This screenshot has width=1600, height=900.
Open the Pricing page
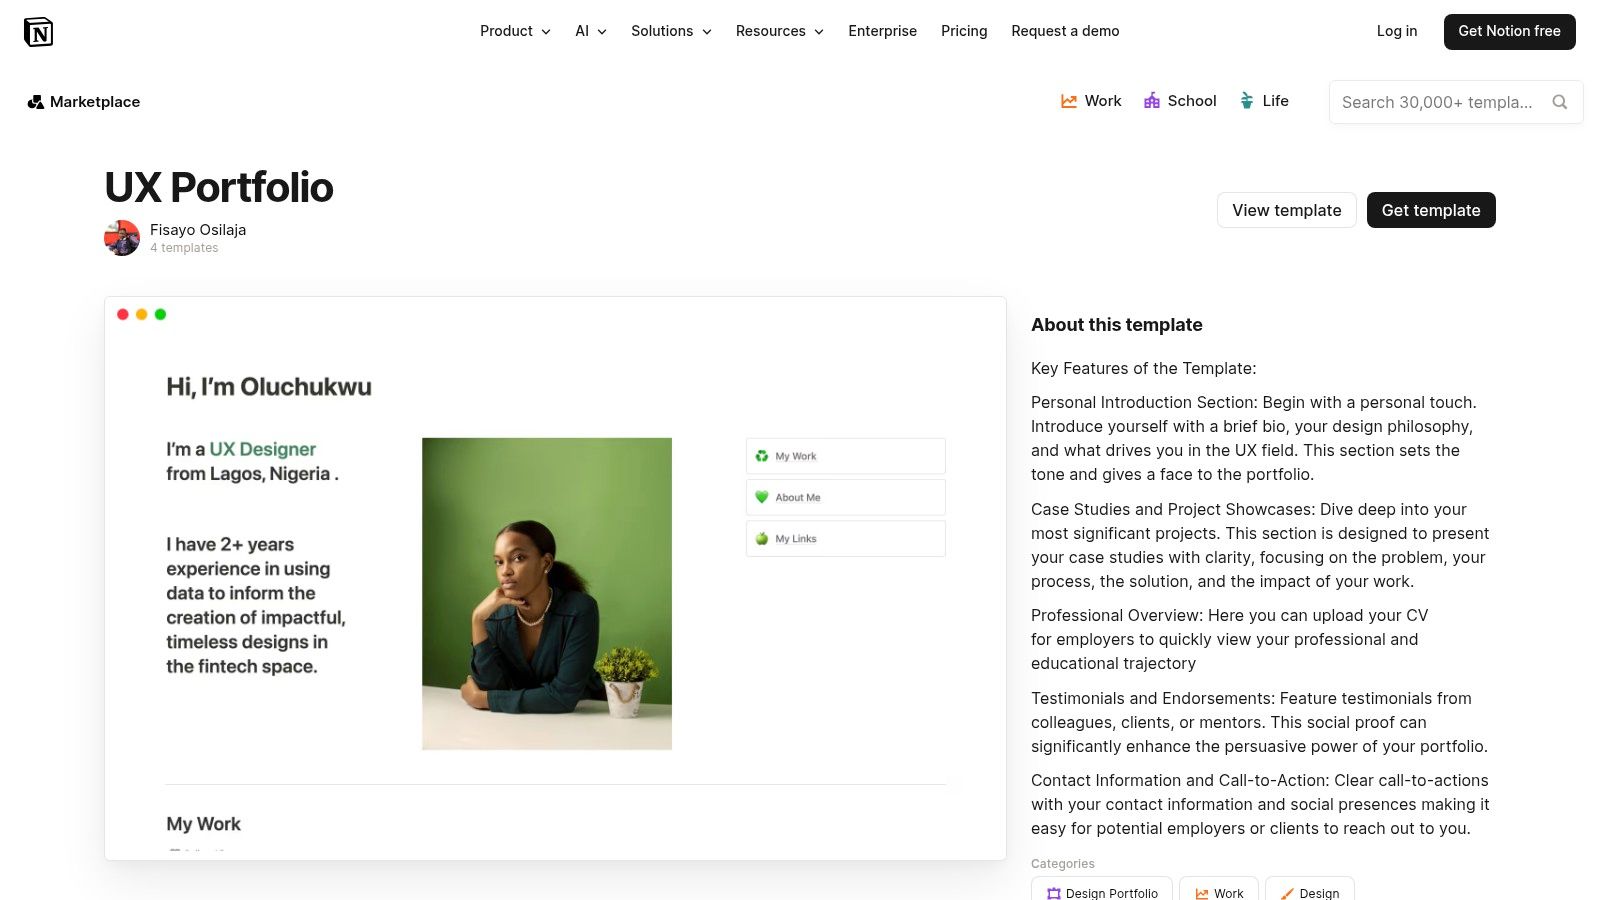tap(964, 31)
